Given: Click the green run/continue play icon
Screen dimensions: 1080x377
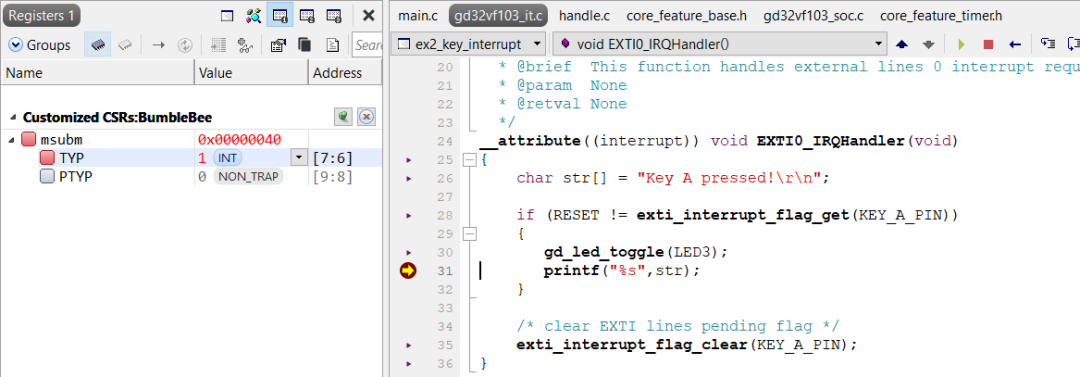Looking at the screenshot, I should coord(962,45).
